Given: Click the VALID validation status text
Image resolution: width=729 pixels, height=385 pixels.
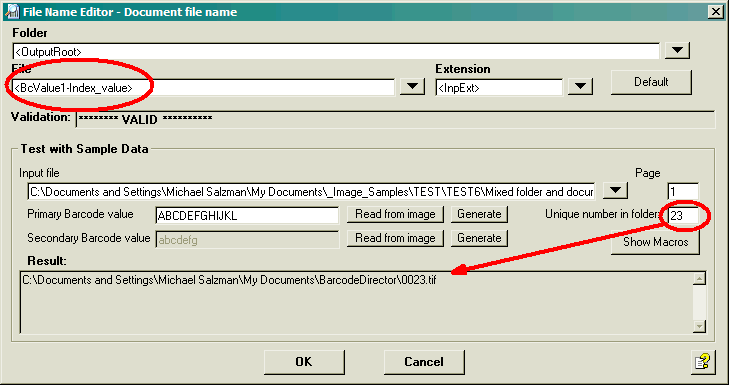Looking at the screenshot, I should (145, 119).
